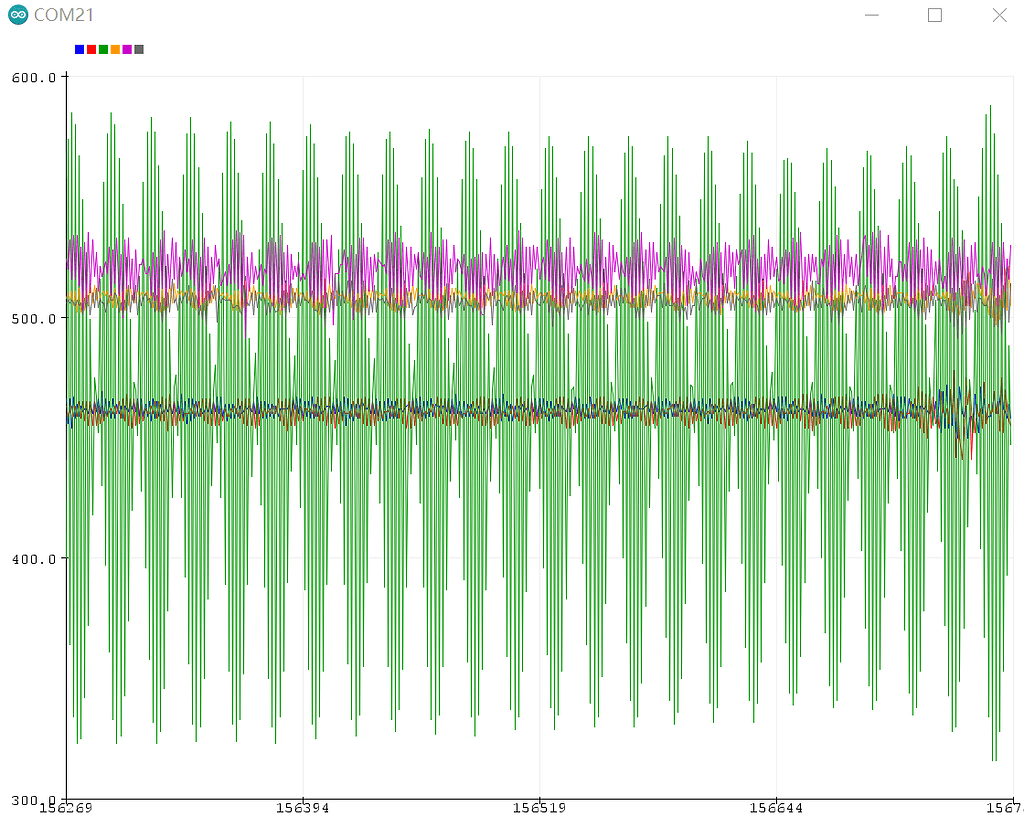Select the gray channel legend square
The height and width of the screenshot is (827, 1024).
coord(139,49)
